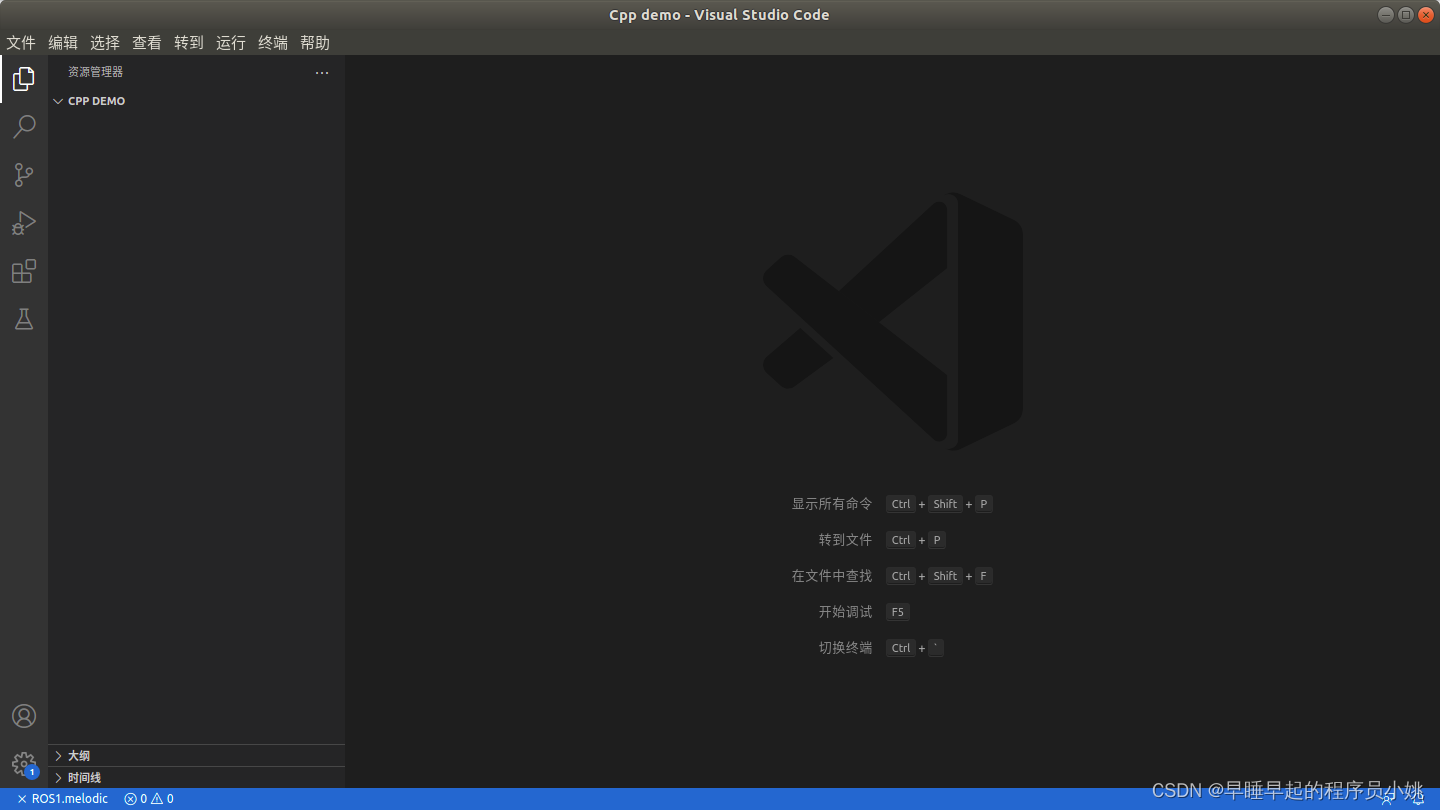Open the 运行 menu

point(231,42)
